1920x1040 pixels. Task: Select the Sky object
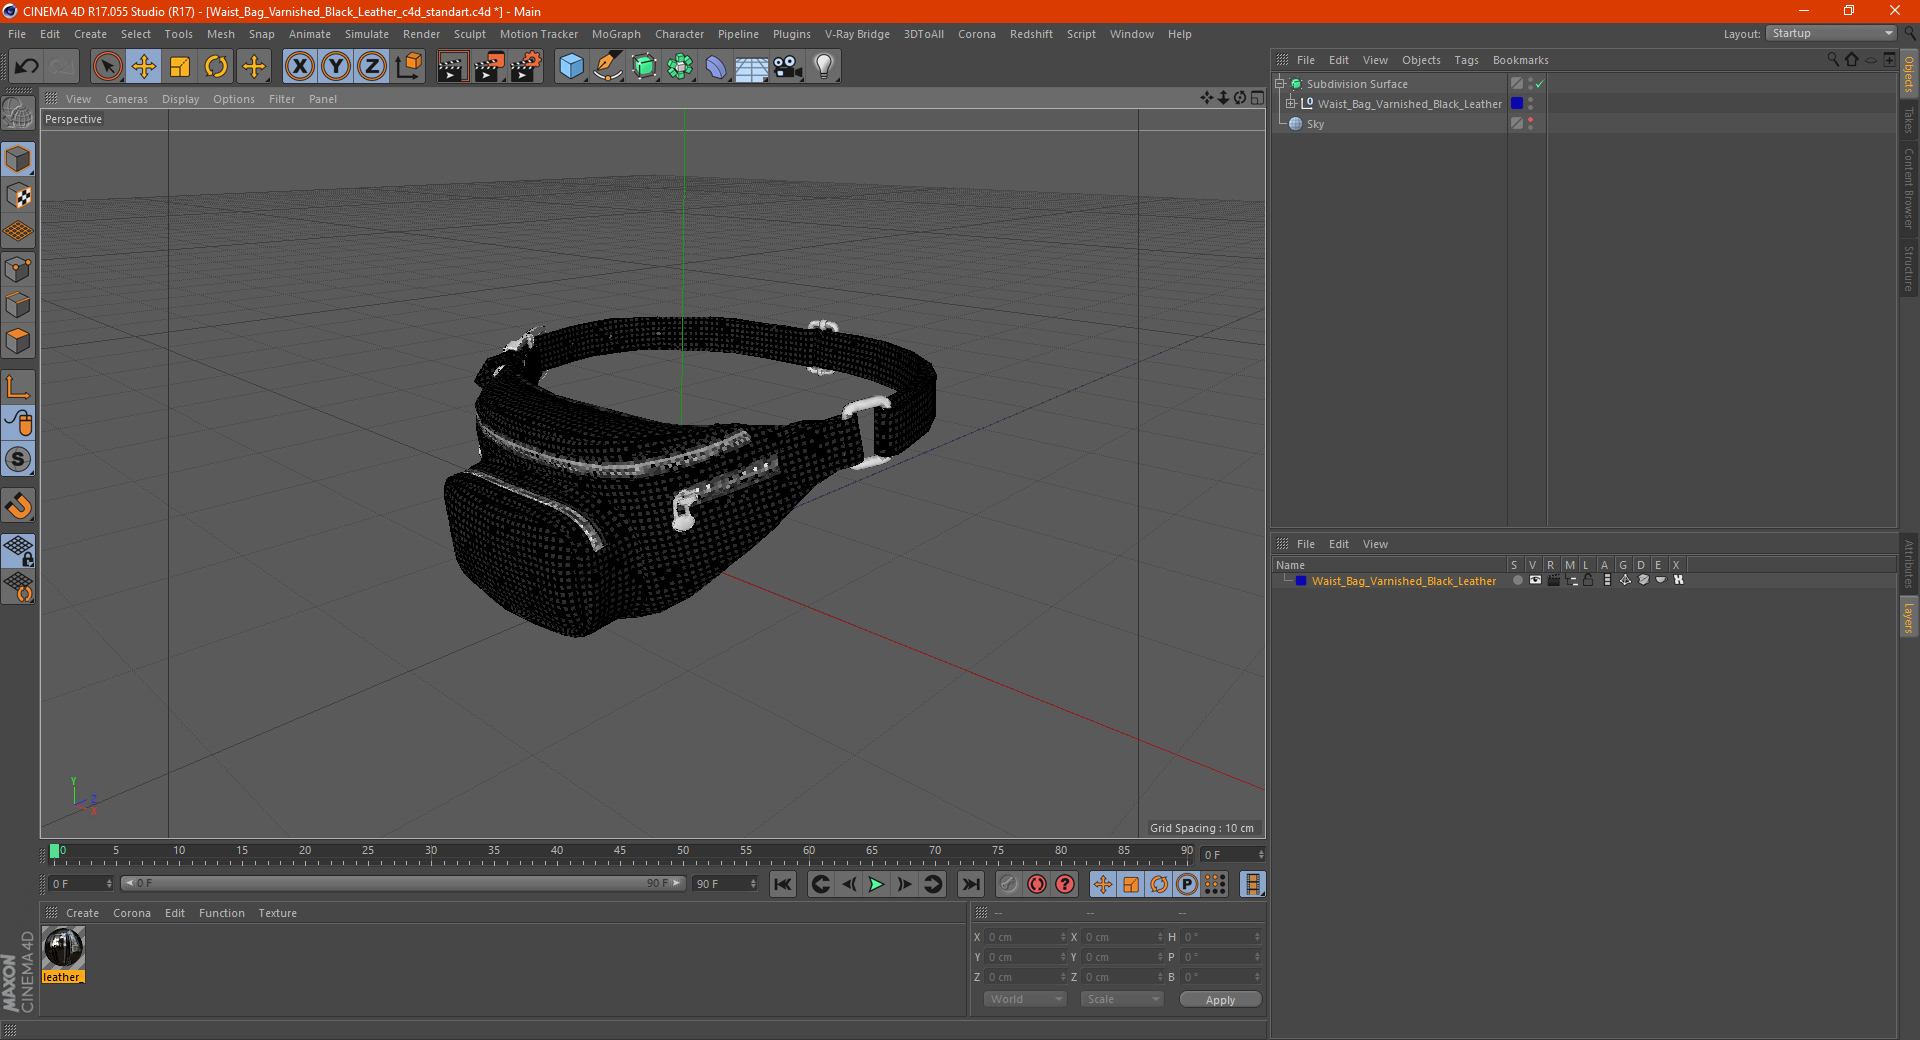1315,124
